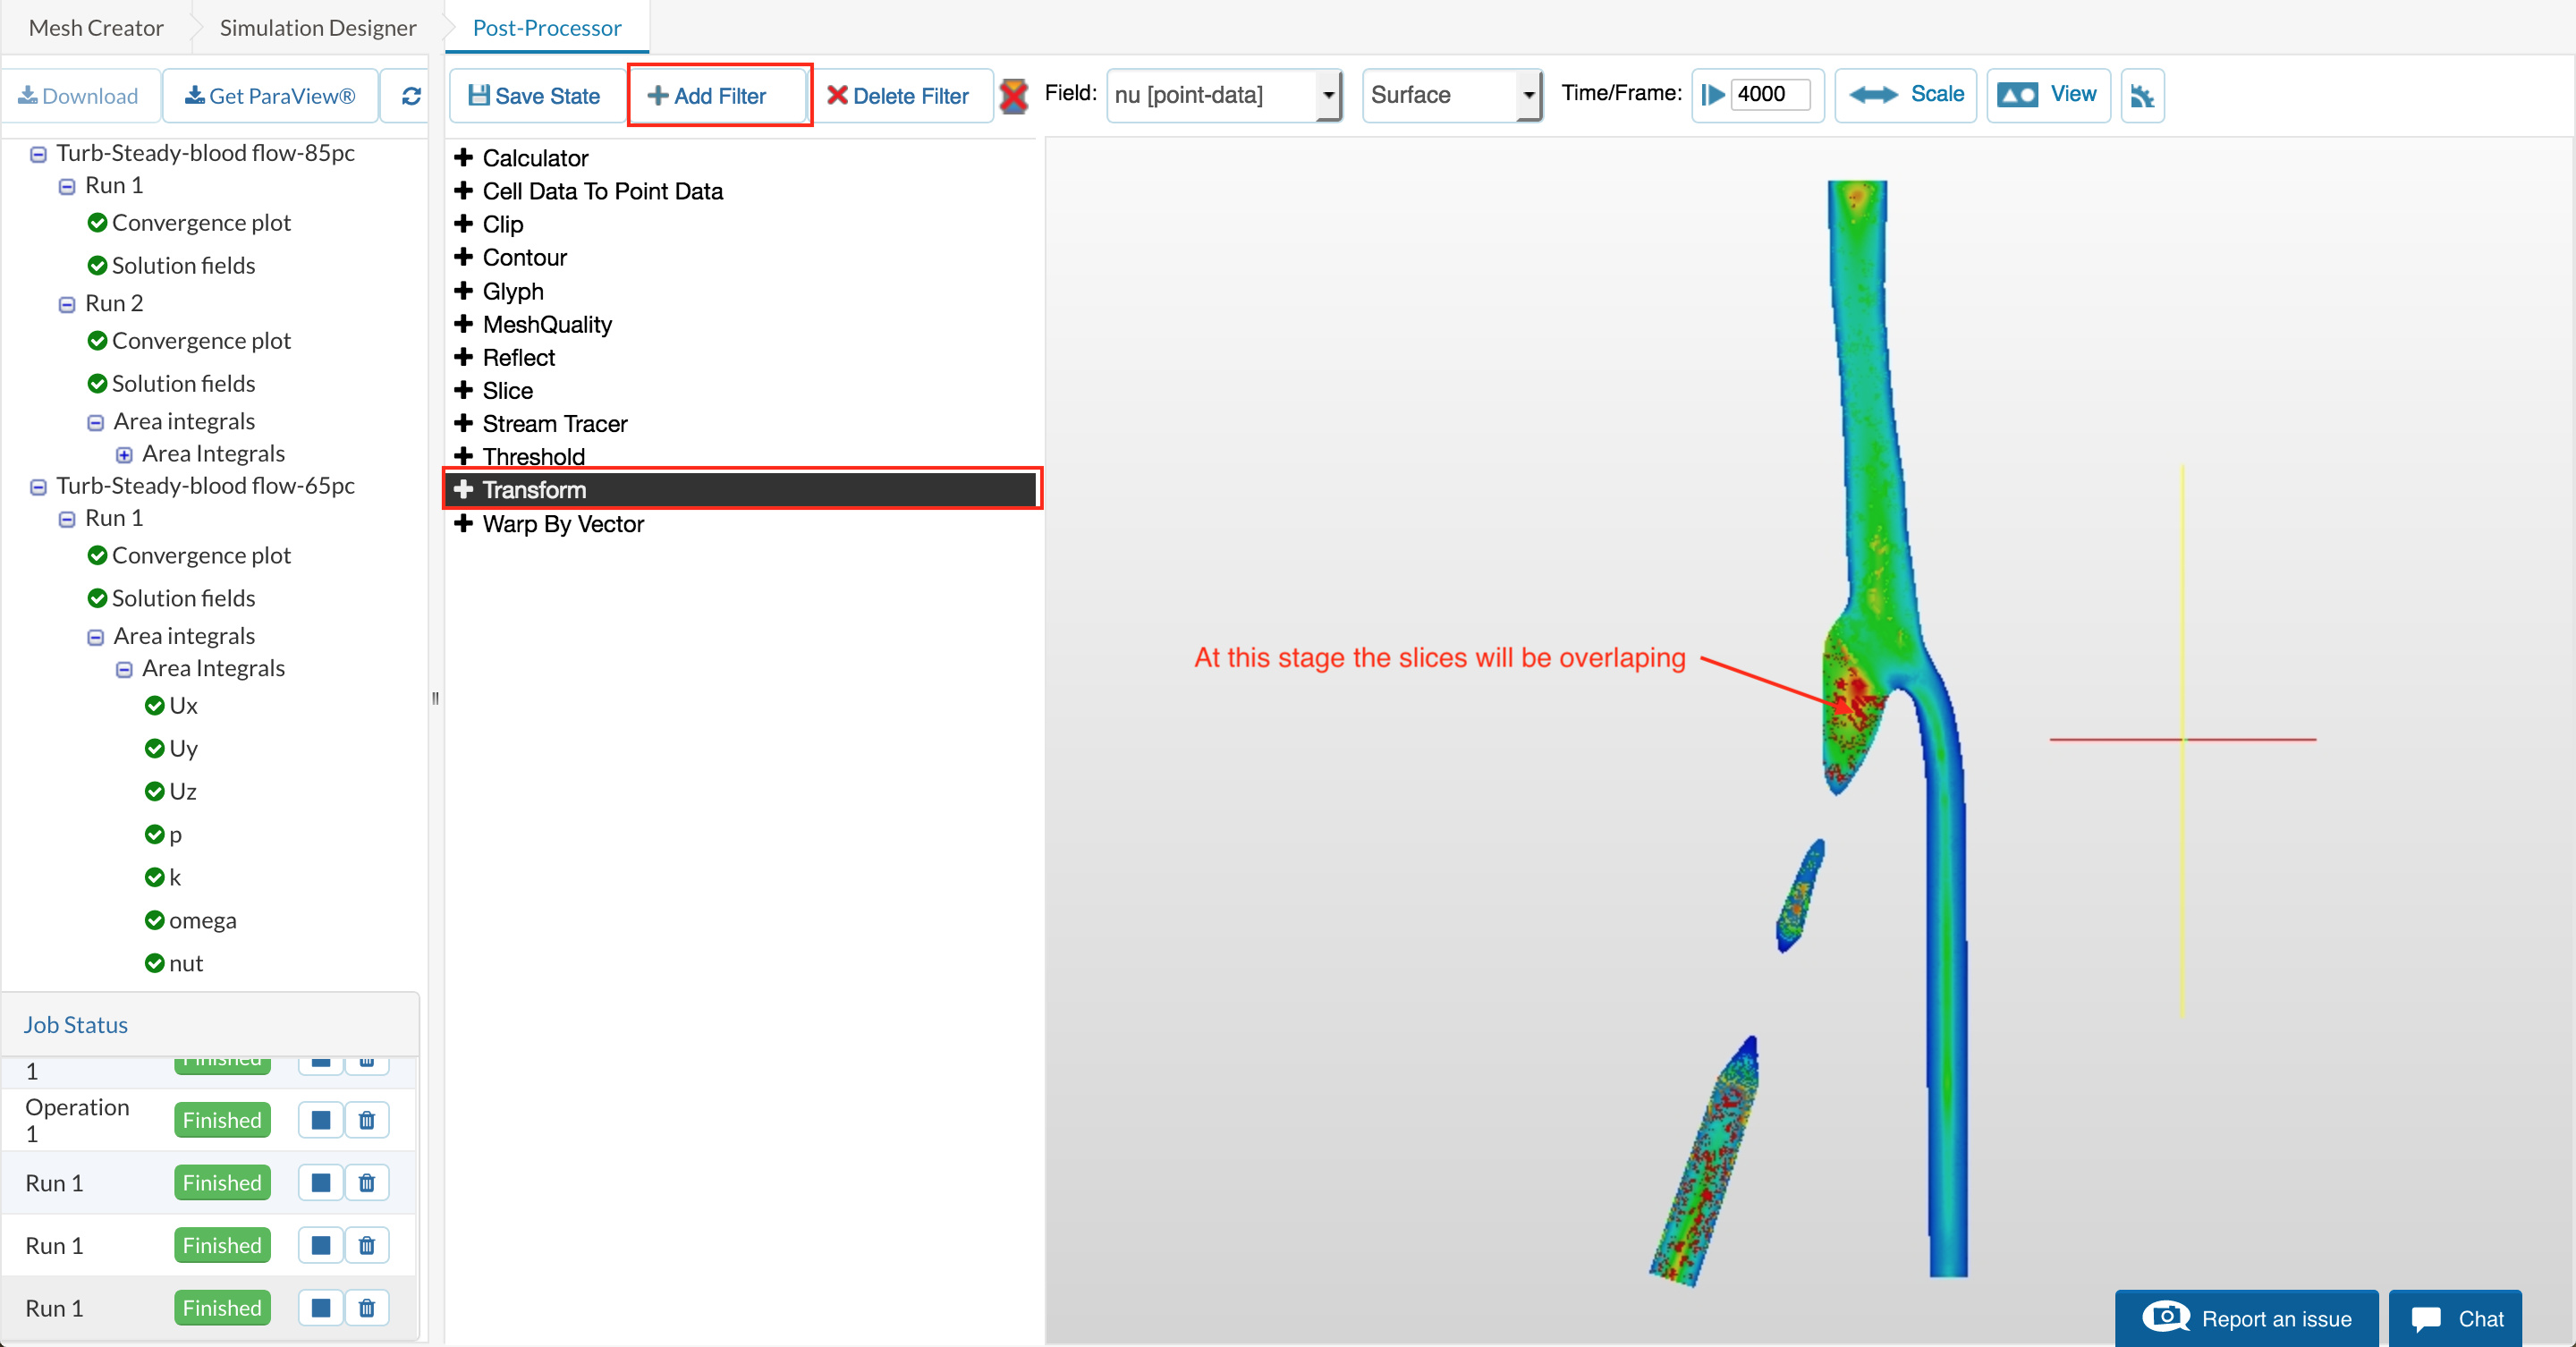Image resolution: width=2576 pixels, height=1347 pixels.
Task: Switch to the Mesh Creator tab
Action: [96, 28]
